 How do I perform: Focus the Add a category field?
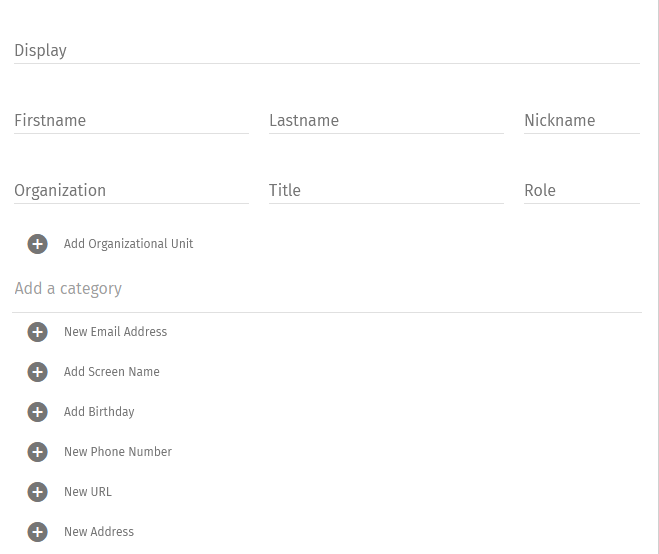(326, 289)
